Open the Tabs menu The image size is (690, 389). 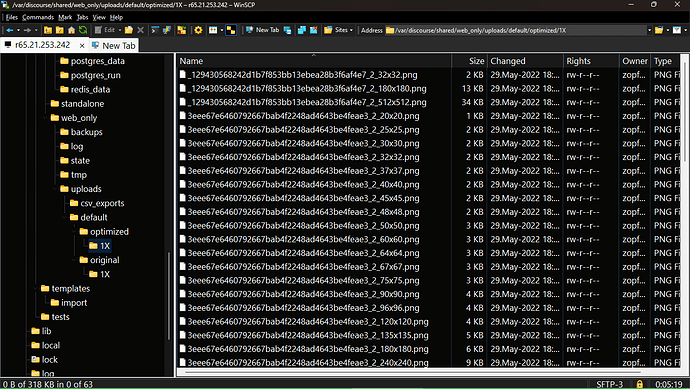[82, 17]
